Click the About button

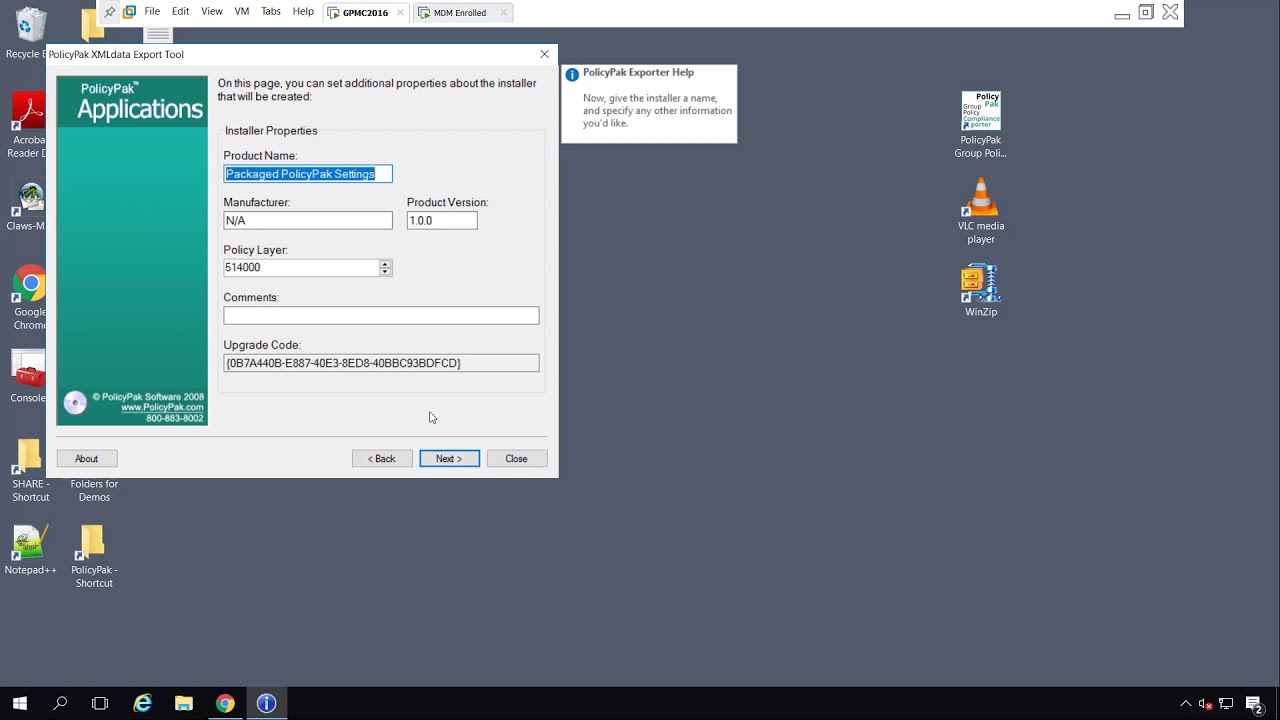point(87,459)
